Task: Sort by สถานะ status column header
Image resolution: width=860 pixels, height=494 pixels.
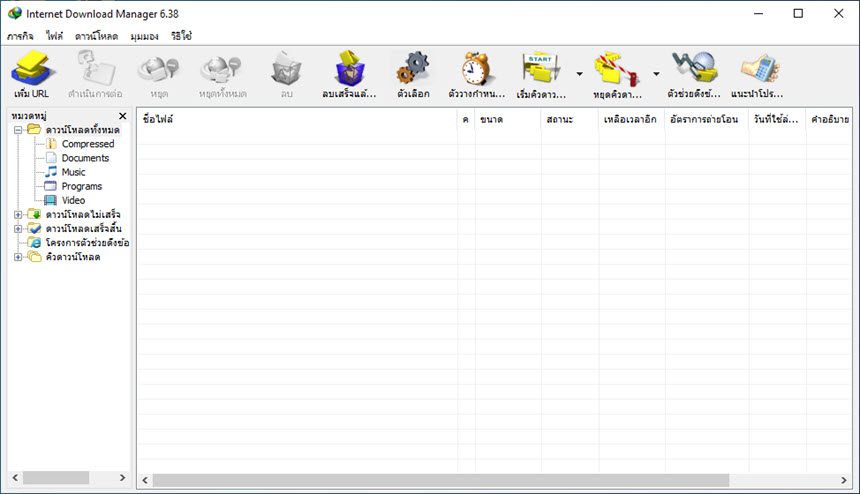Action: click(570, 119)
